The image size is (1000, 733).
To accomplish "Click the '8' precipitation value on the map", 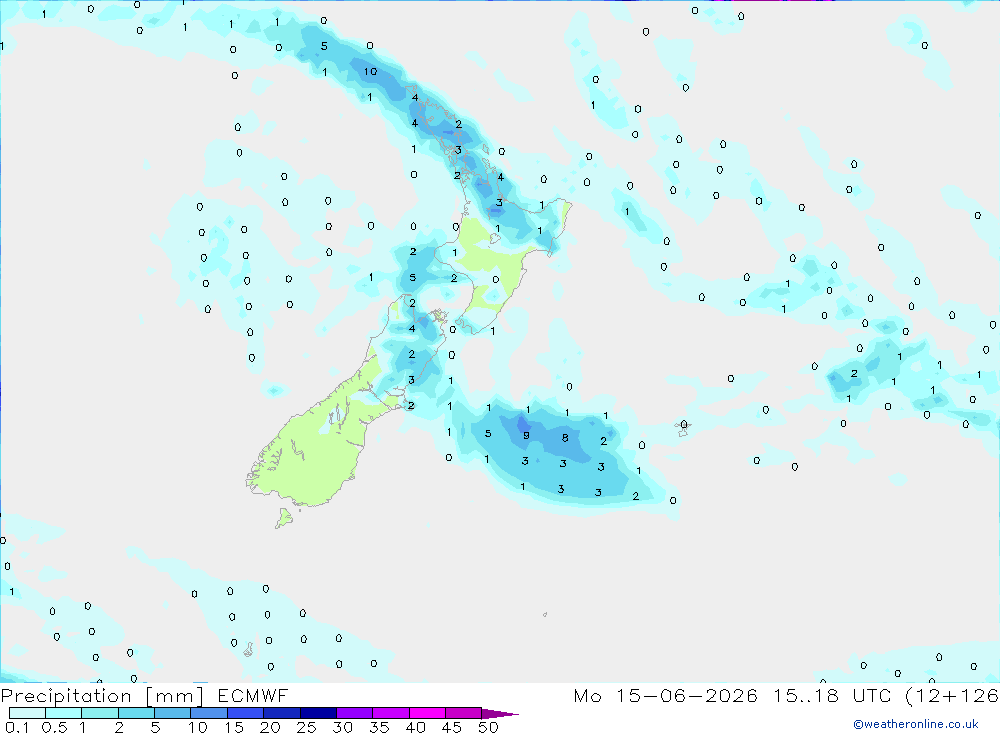I will [565, 438].
